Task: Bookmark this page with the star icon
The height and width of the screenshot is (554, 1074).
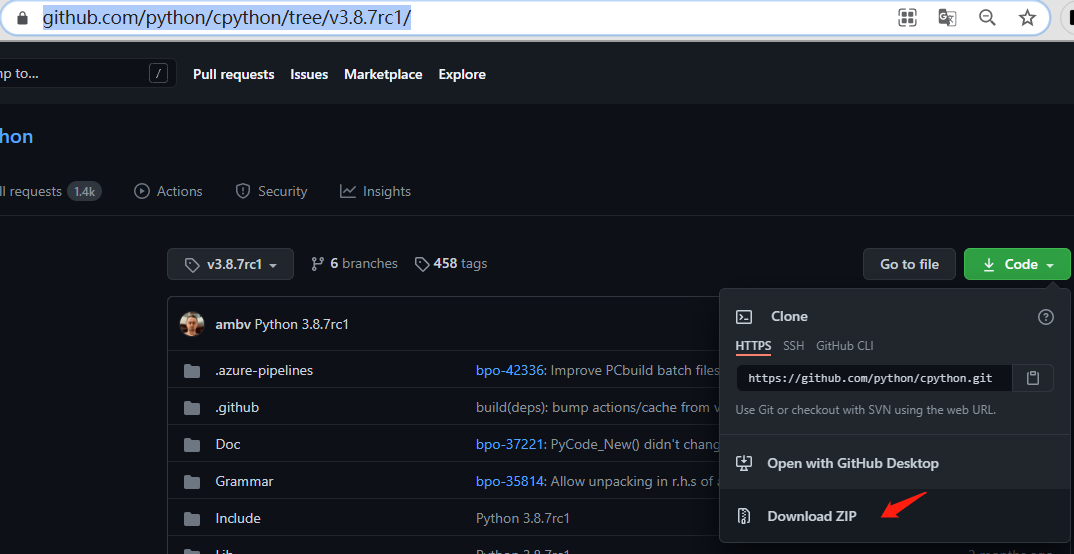Action: point(1027,18)
